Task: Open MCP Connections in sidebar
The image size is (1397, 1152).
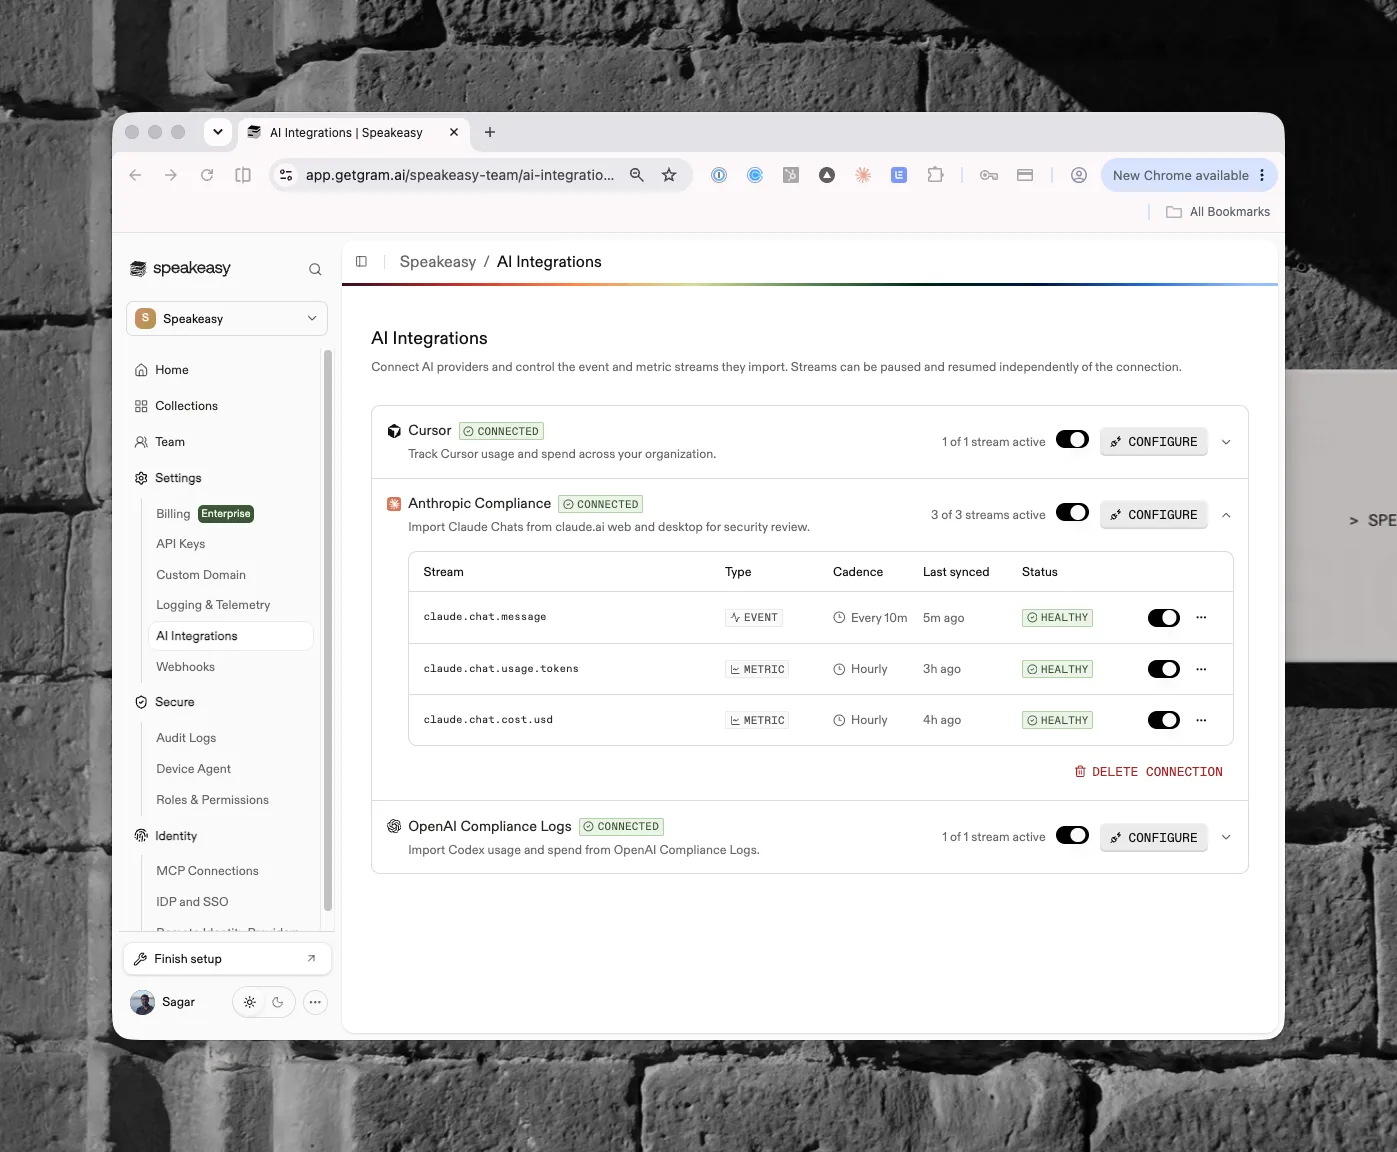Action: 207,871
